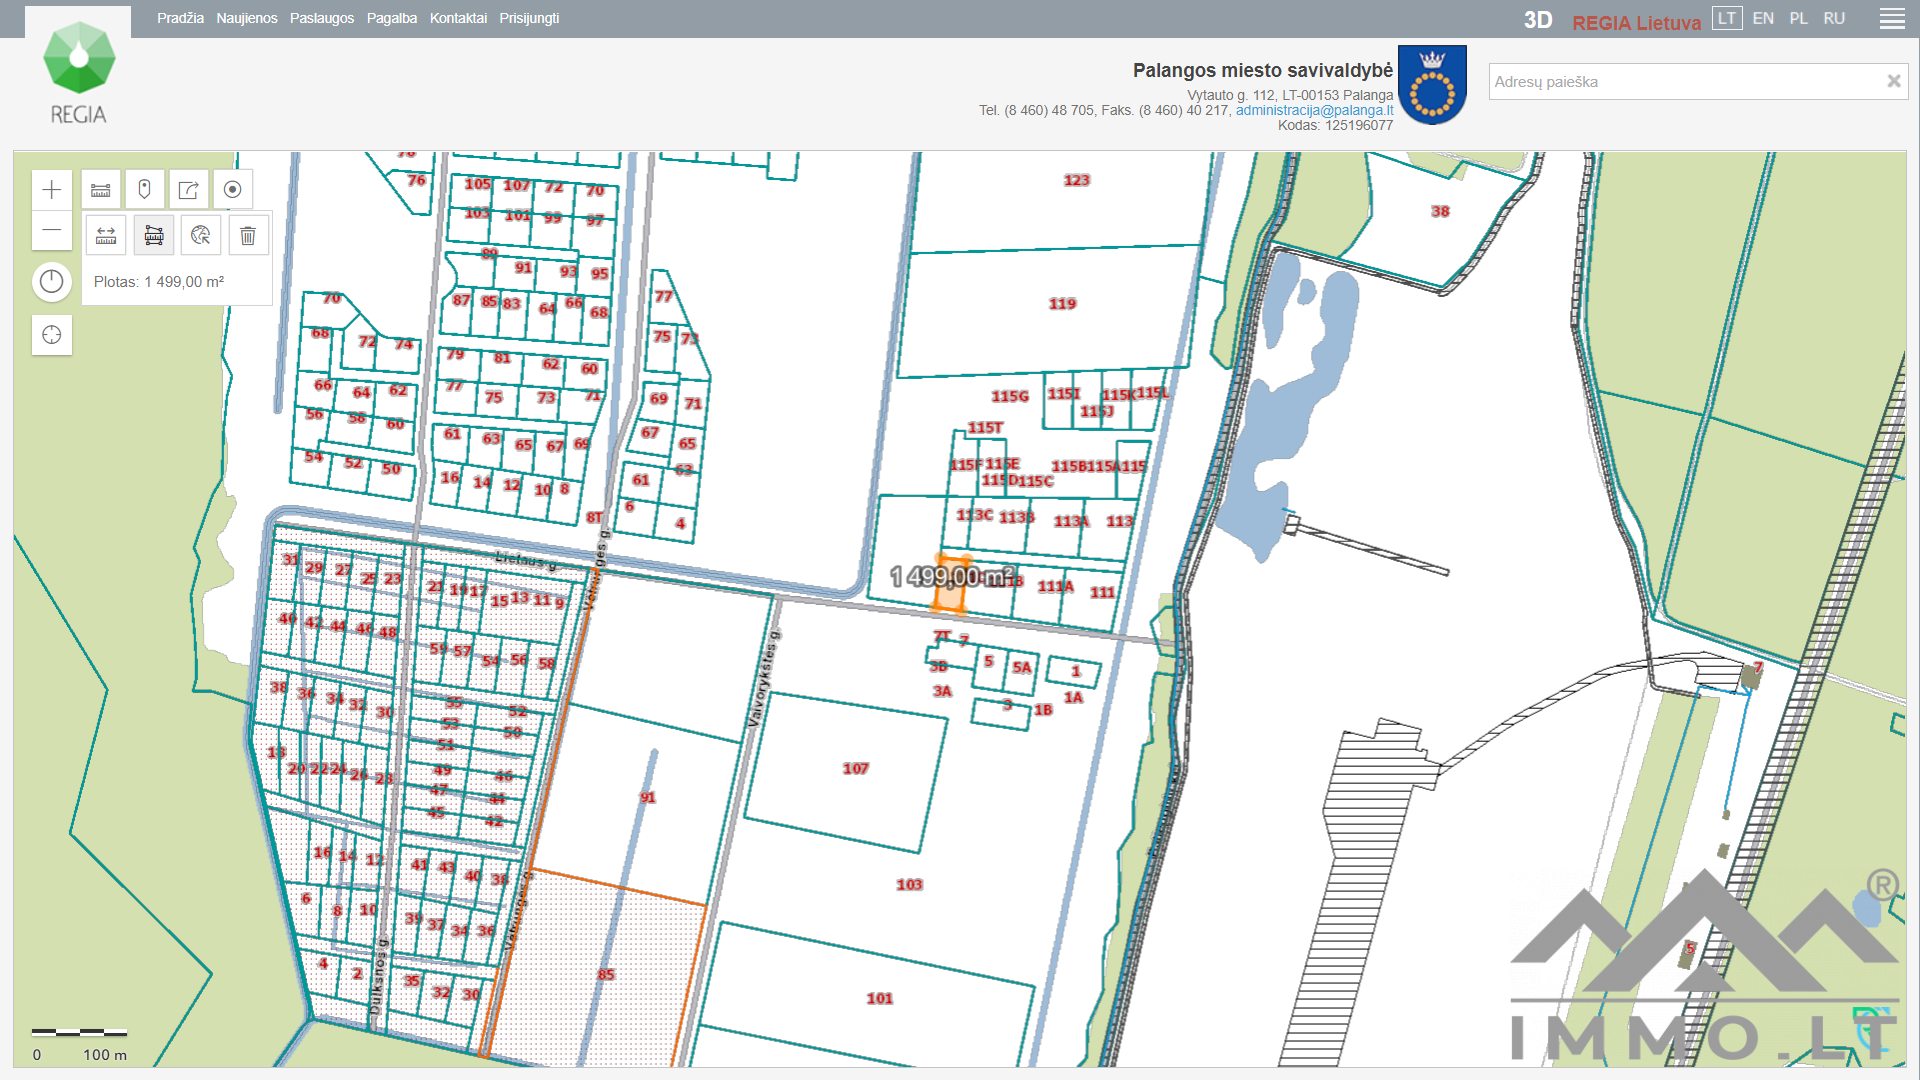Zoom in the map with plus button

(52, 190)
